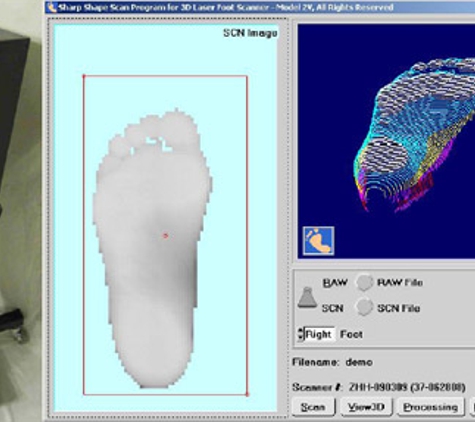The image size is (475, 422).
Task: Click the Filename demo text
Action: 332,362
